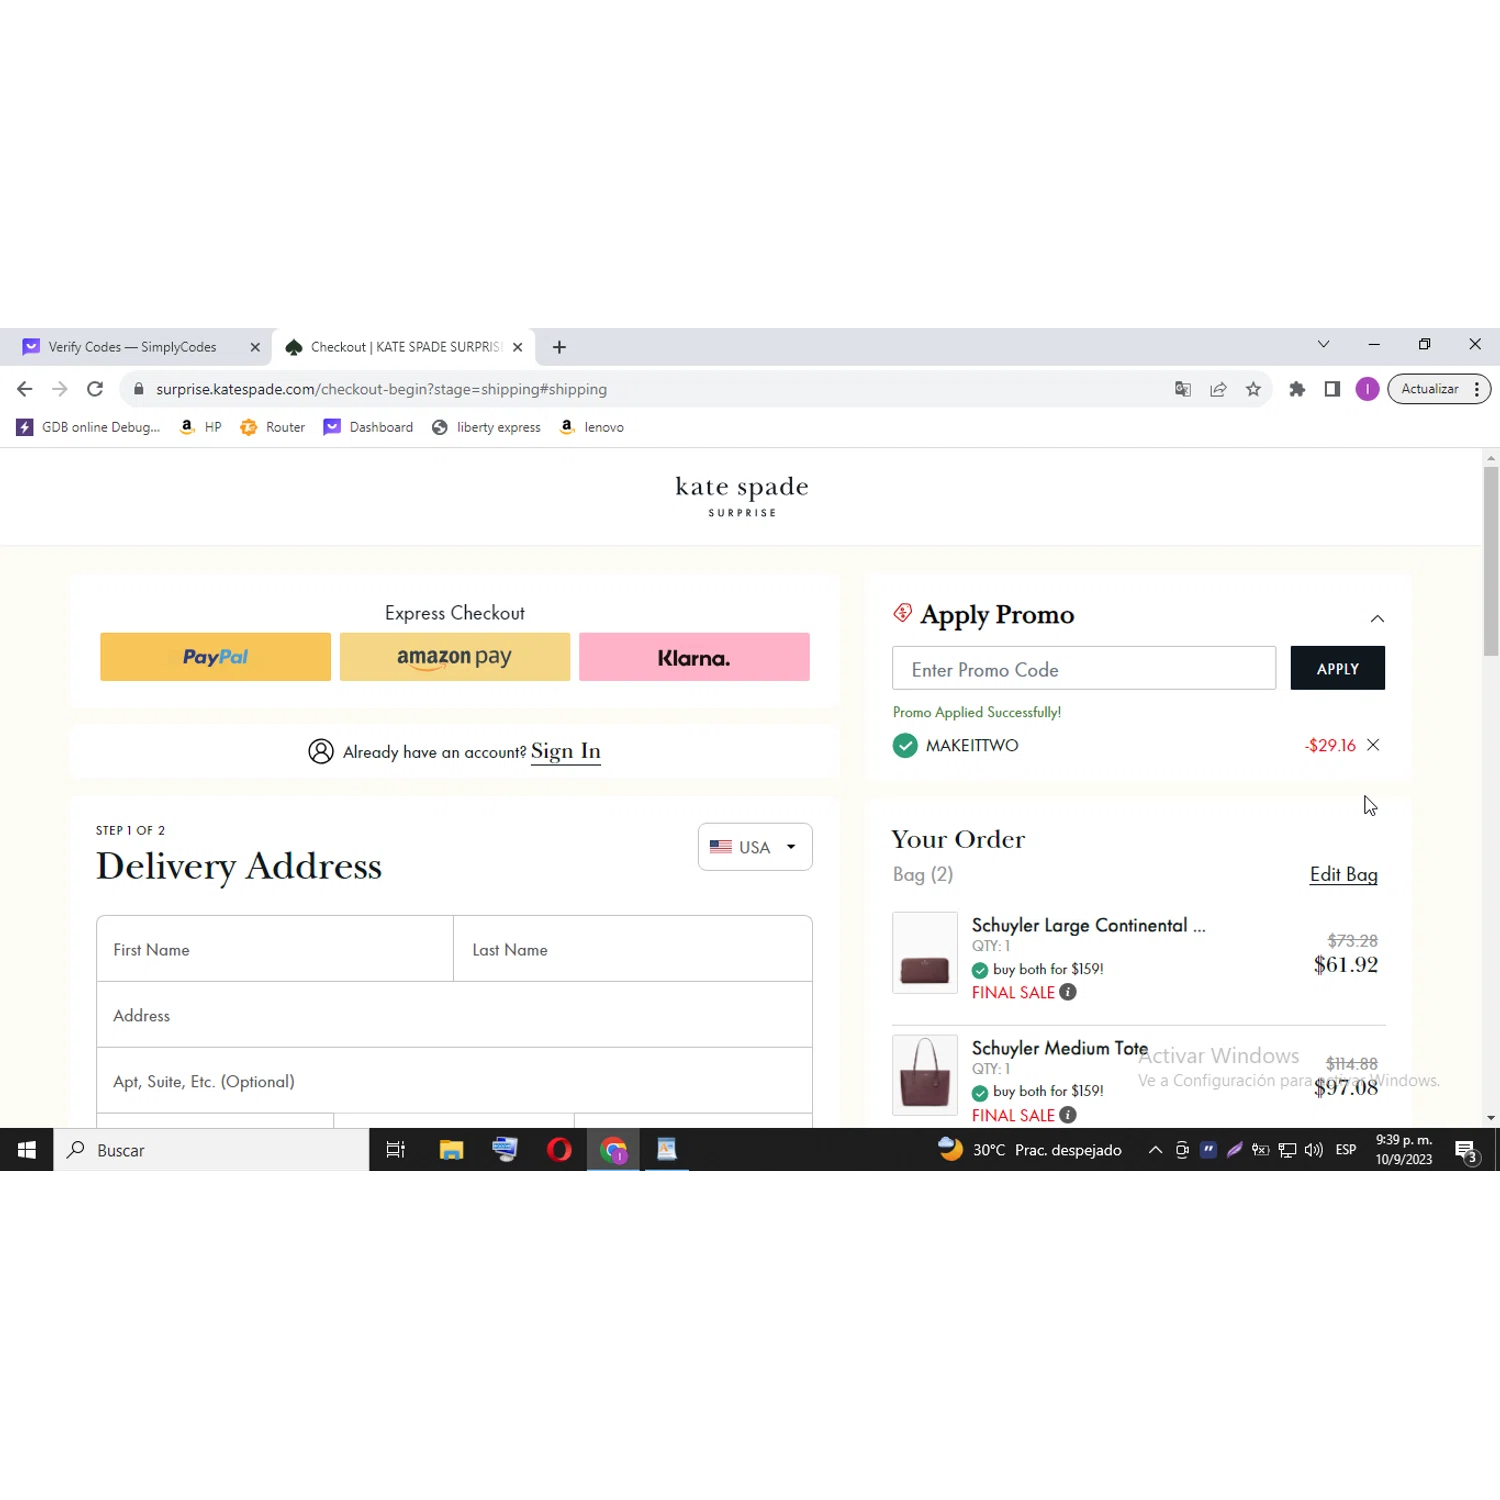Open the tab search dropdown arrow

click(1323, 344)
